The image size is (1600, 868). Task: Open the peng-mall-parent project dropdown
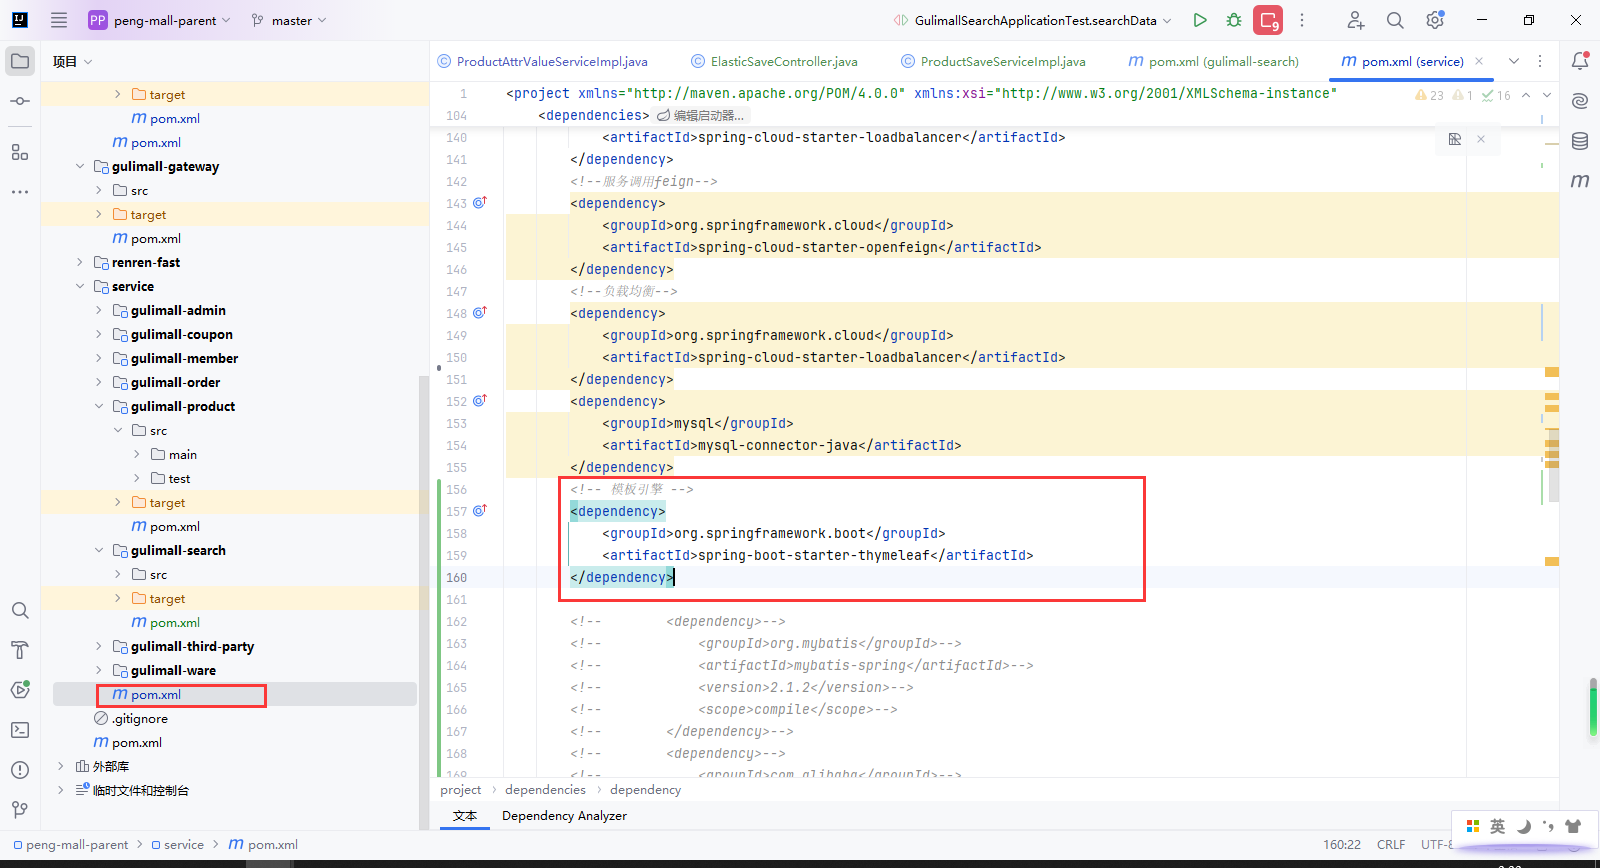[x=160, y=20]
